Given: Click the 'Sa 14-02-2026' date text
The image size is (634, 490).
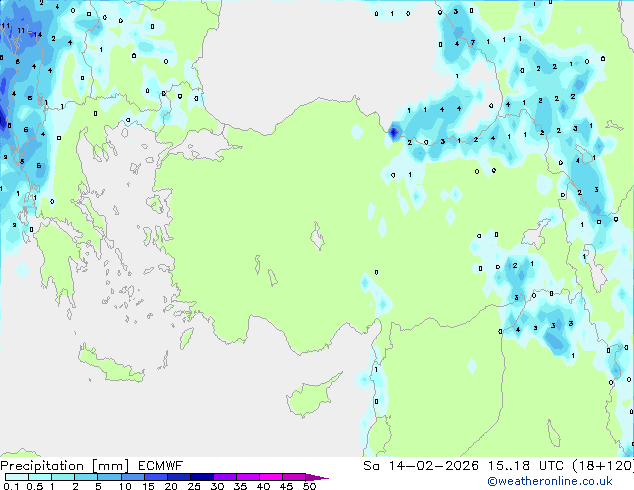Looking at the screenshot, I should (421, 466).
